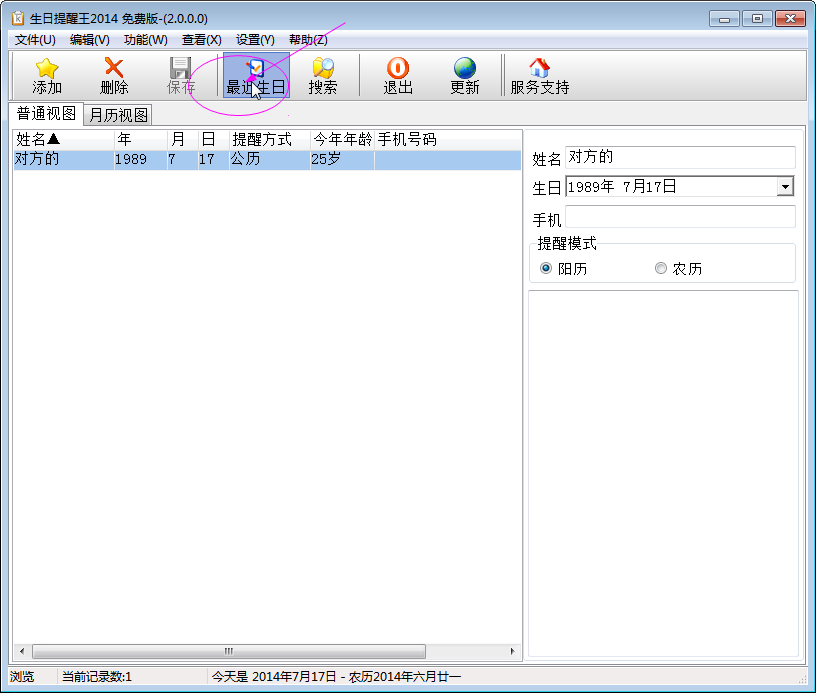The width and height of the screenshot is (816, 693).
Task: Click the large notes text area
Action: 663,473
